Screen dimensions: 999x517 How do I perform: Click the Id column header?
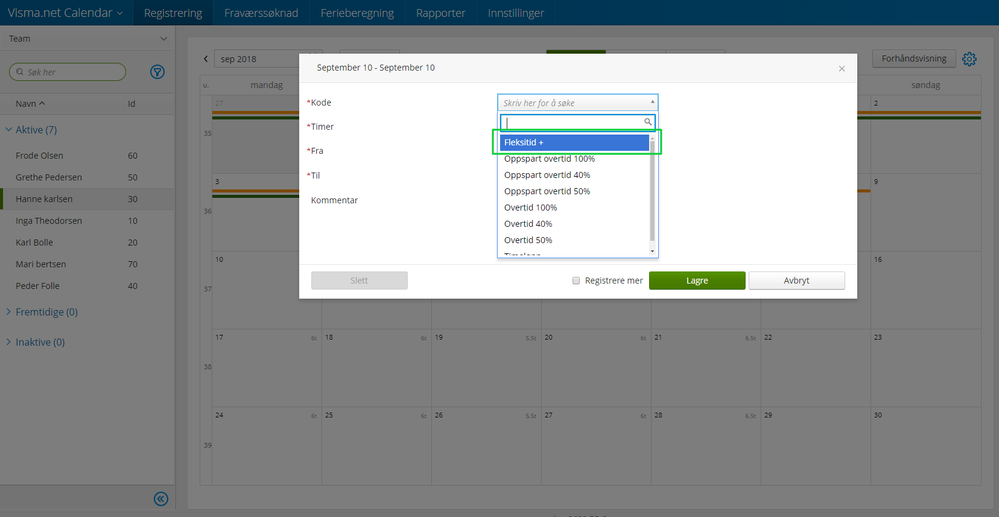coord(132,103)
